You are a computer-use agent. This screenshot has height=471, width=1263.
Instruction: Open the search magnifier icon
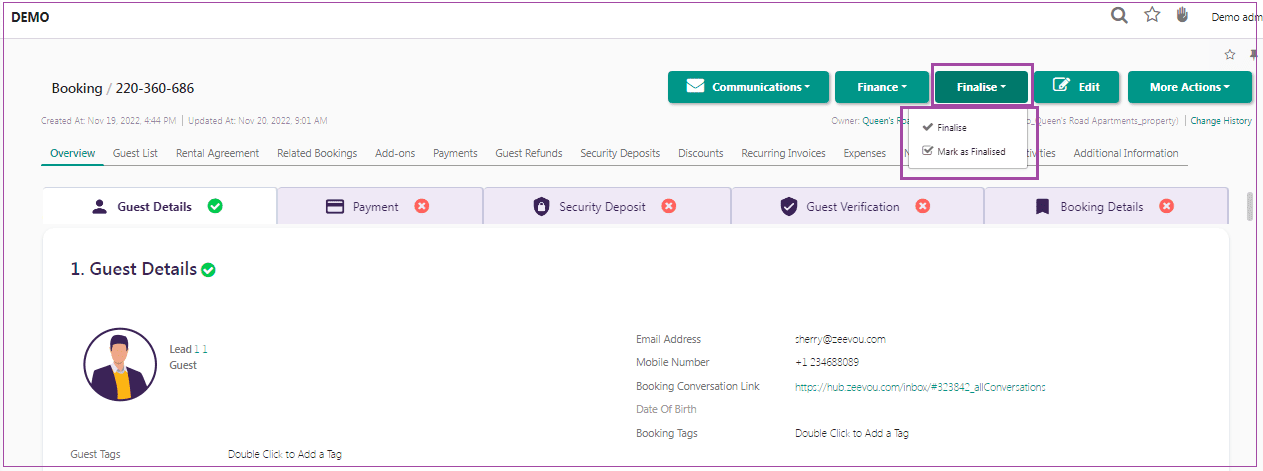pyautogui.click(x=1120, y=15)
